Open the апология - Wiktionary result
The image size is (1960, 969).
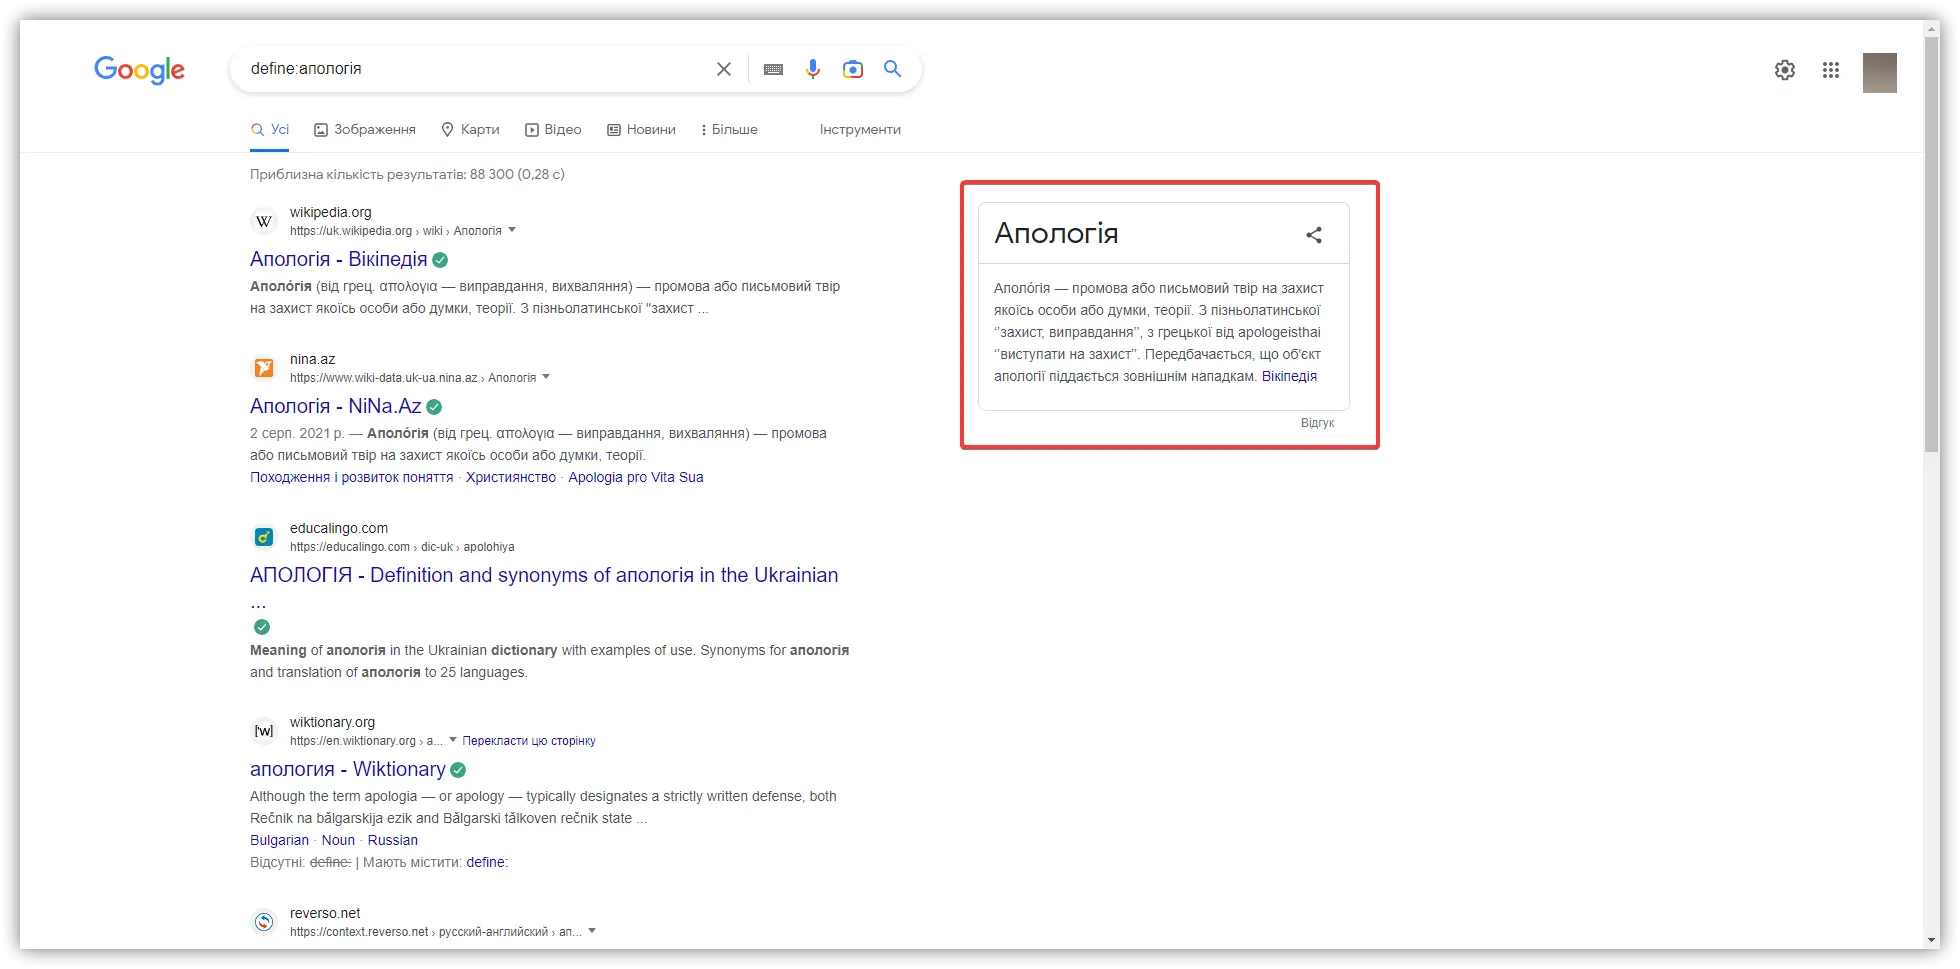[347, 769]
